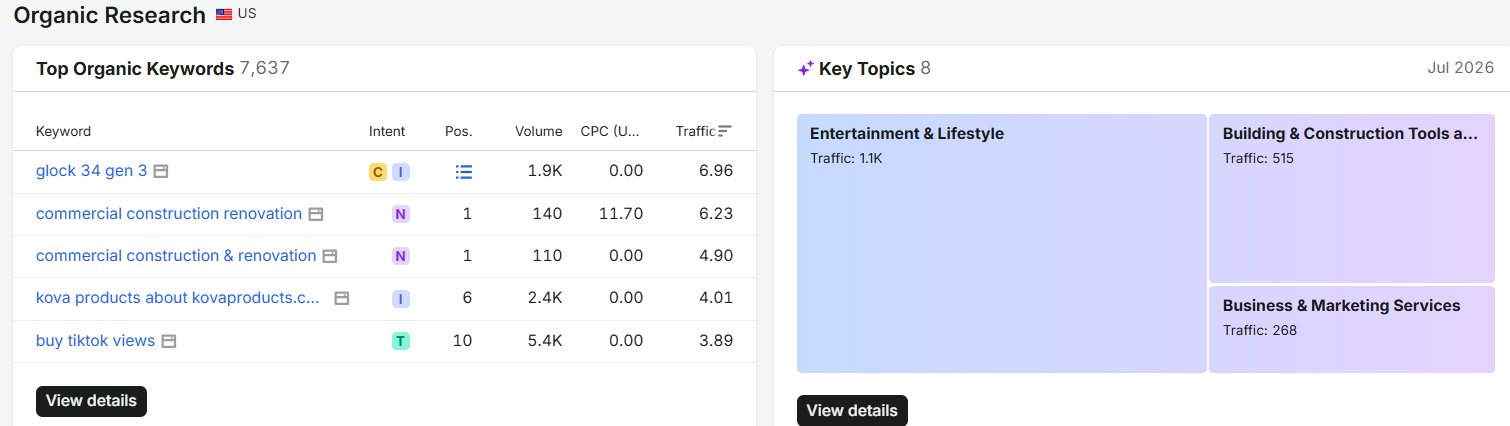Open SERP snapshot icon for glock 34 gen 3
1510x426 pixels.
(x=161, y=171)
